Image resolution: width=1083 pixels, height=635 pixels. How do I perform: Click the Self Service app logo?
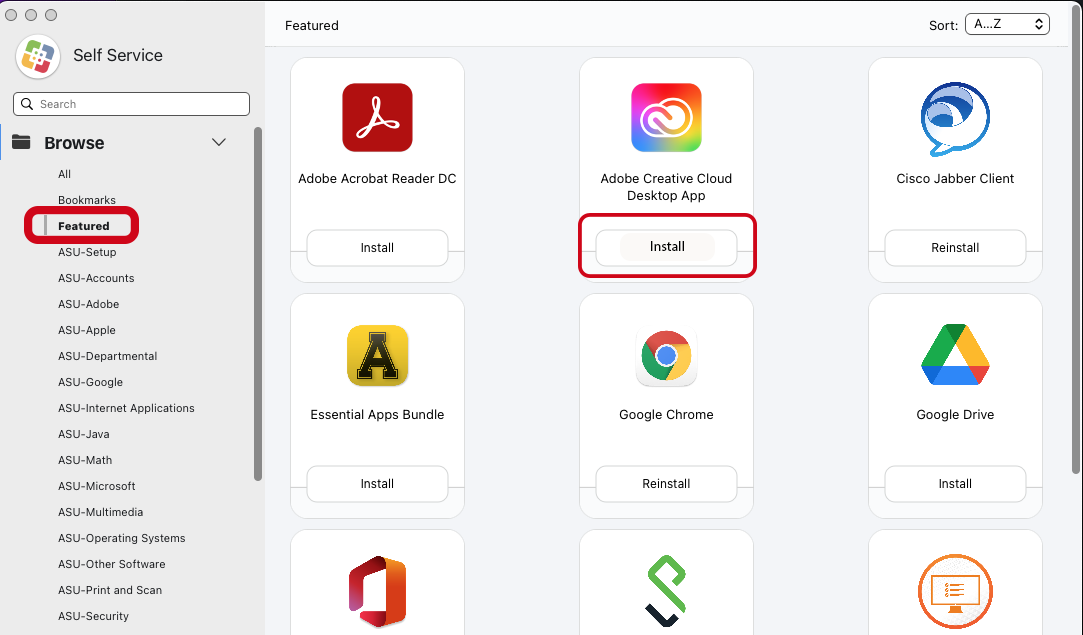[38, 56]
